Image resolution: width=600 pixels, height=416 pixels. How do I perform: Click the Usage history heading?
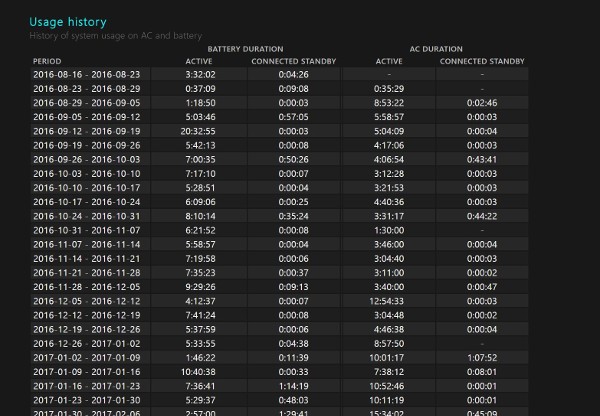coord(68,21)
